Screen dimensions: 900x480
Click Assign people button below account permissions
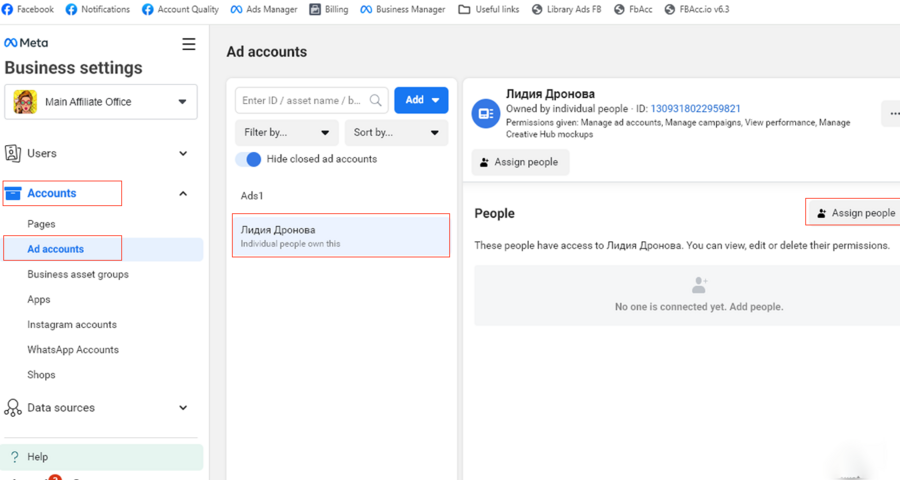click(520, 162)
